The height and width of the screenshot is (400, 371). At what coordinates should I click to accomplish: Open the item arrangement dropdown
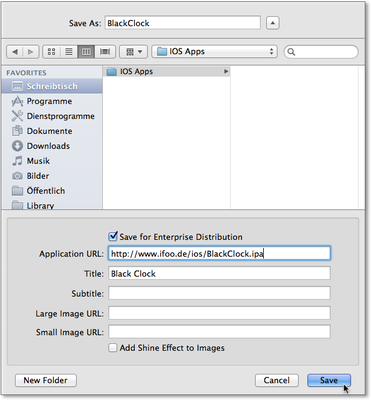tap(133, 52)
